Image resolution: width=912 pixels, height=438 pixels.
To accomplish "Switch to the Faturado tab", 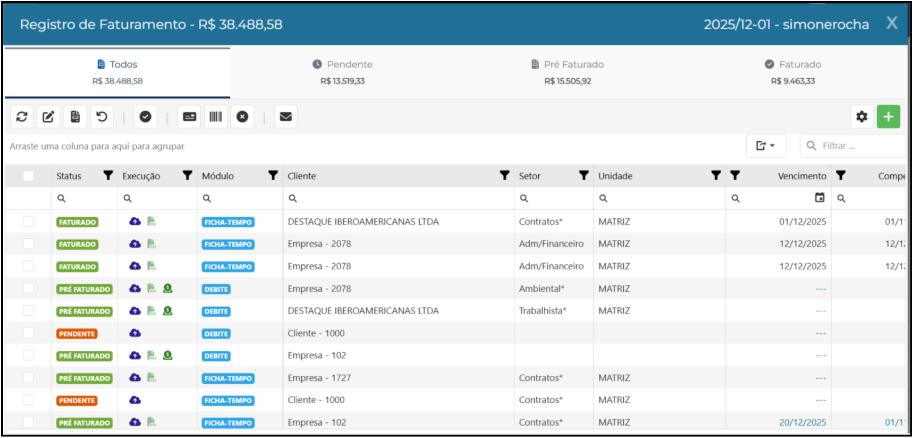I will tap(793, 72).
